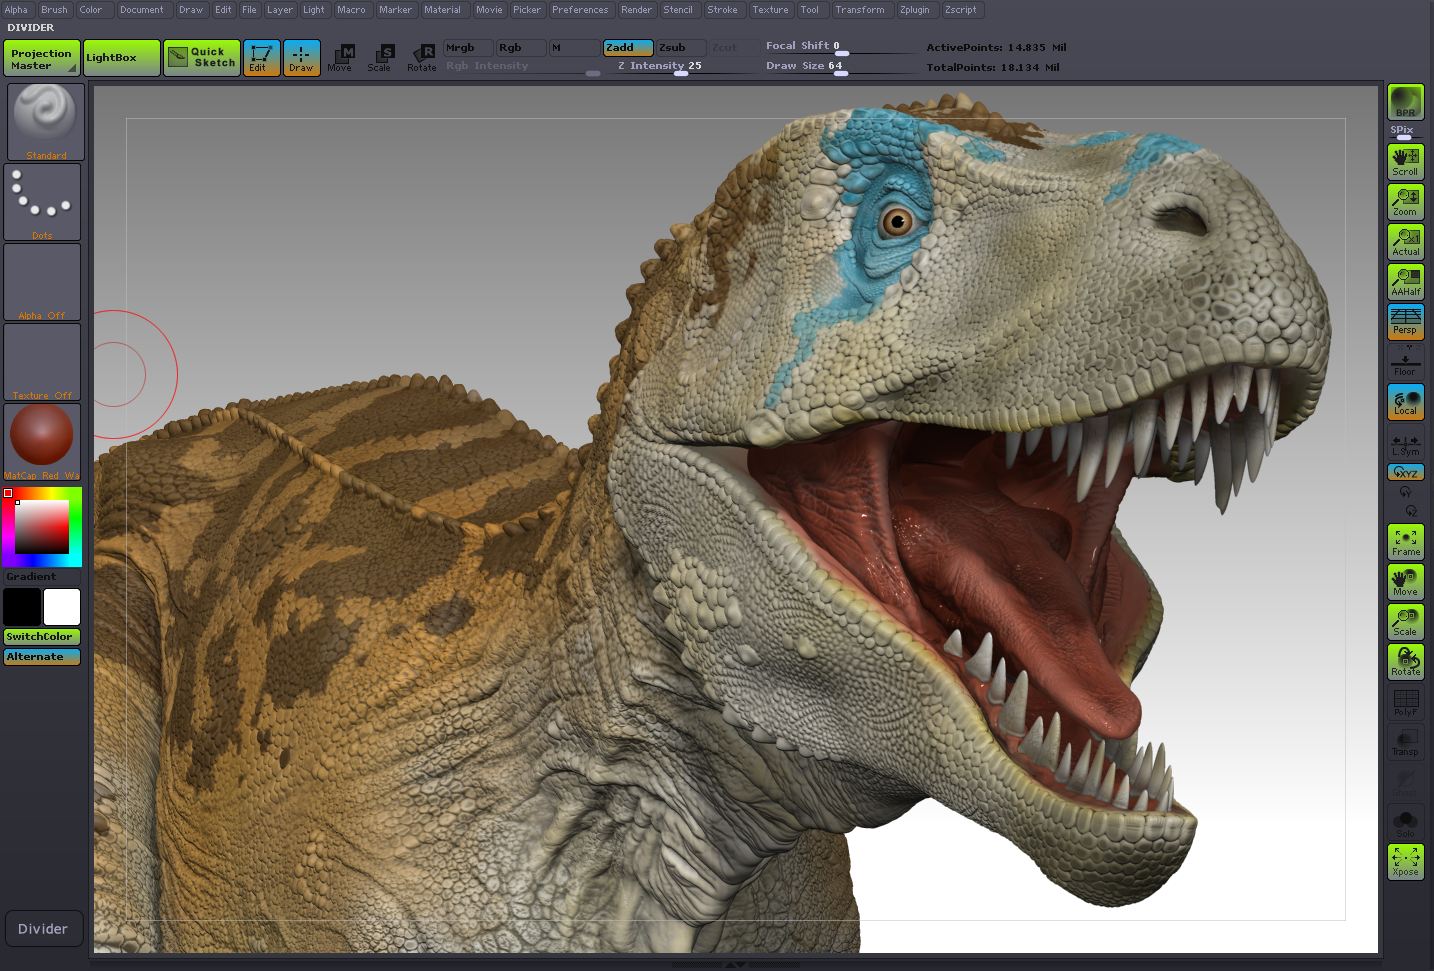Open the Alpha Off selector
This screenshot has height=971, width=1434.
(x=42, y=282)
